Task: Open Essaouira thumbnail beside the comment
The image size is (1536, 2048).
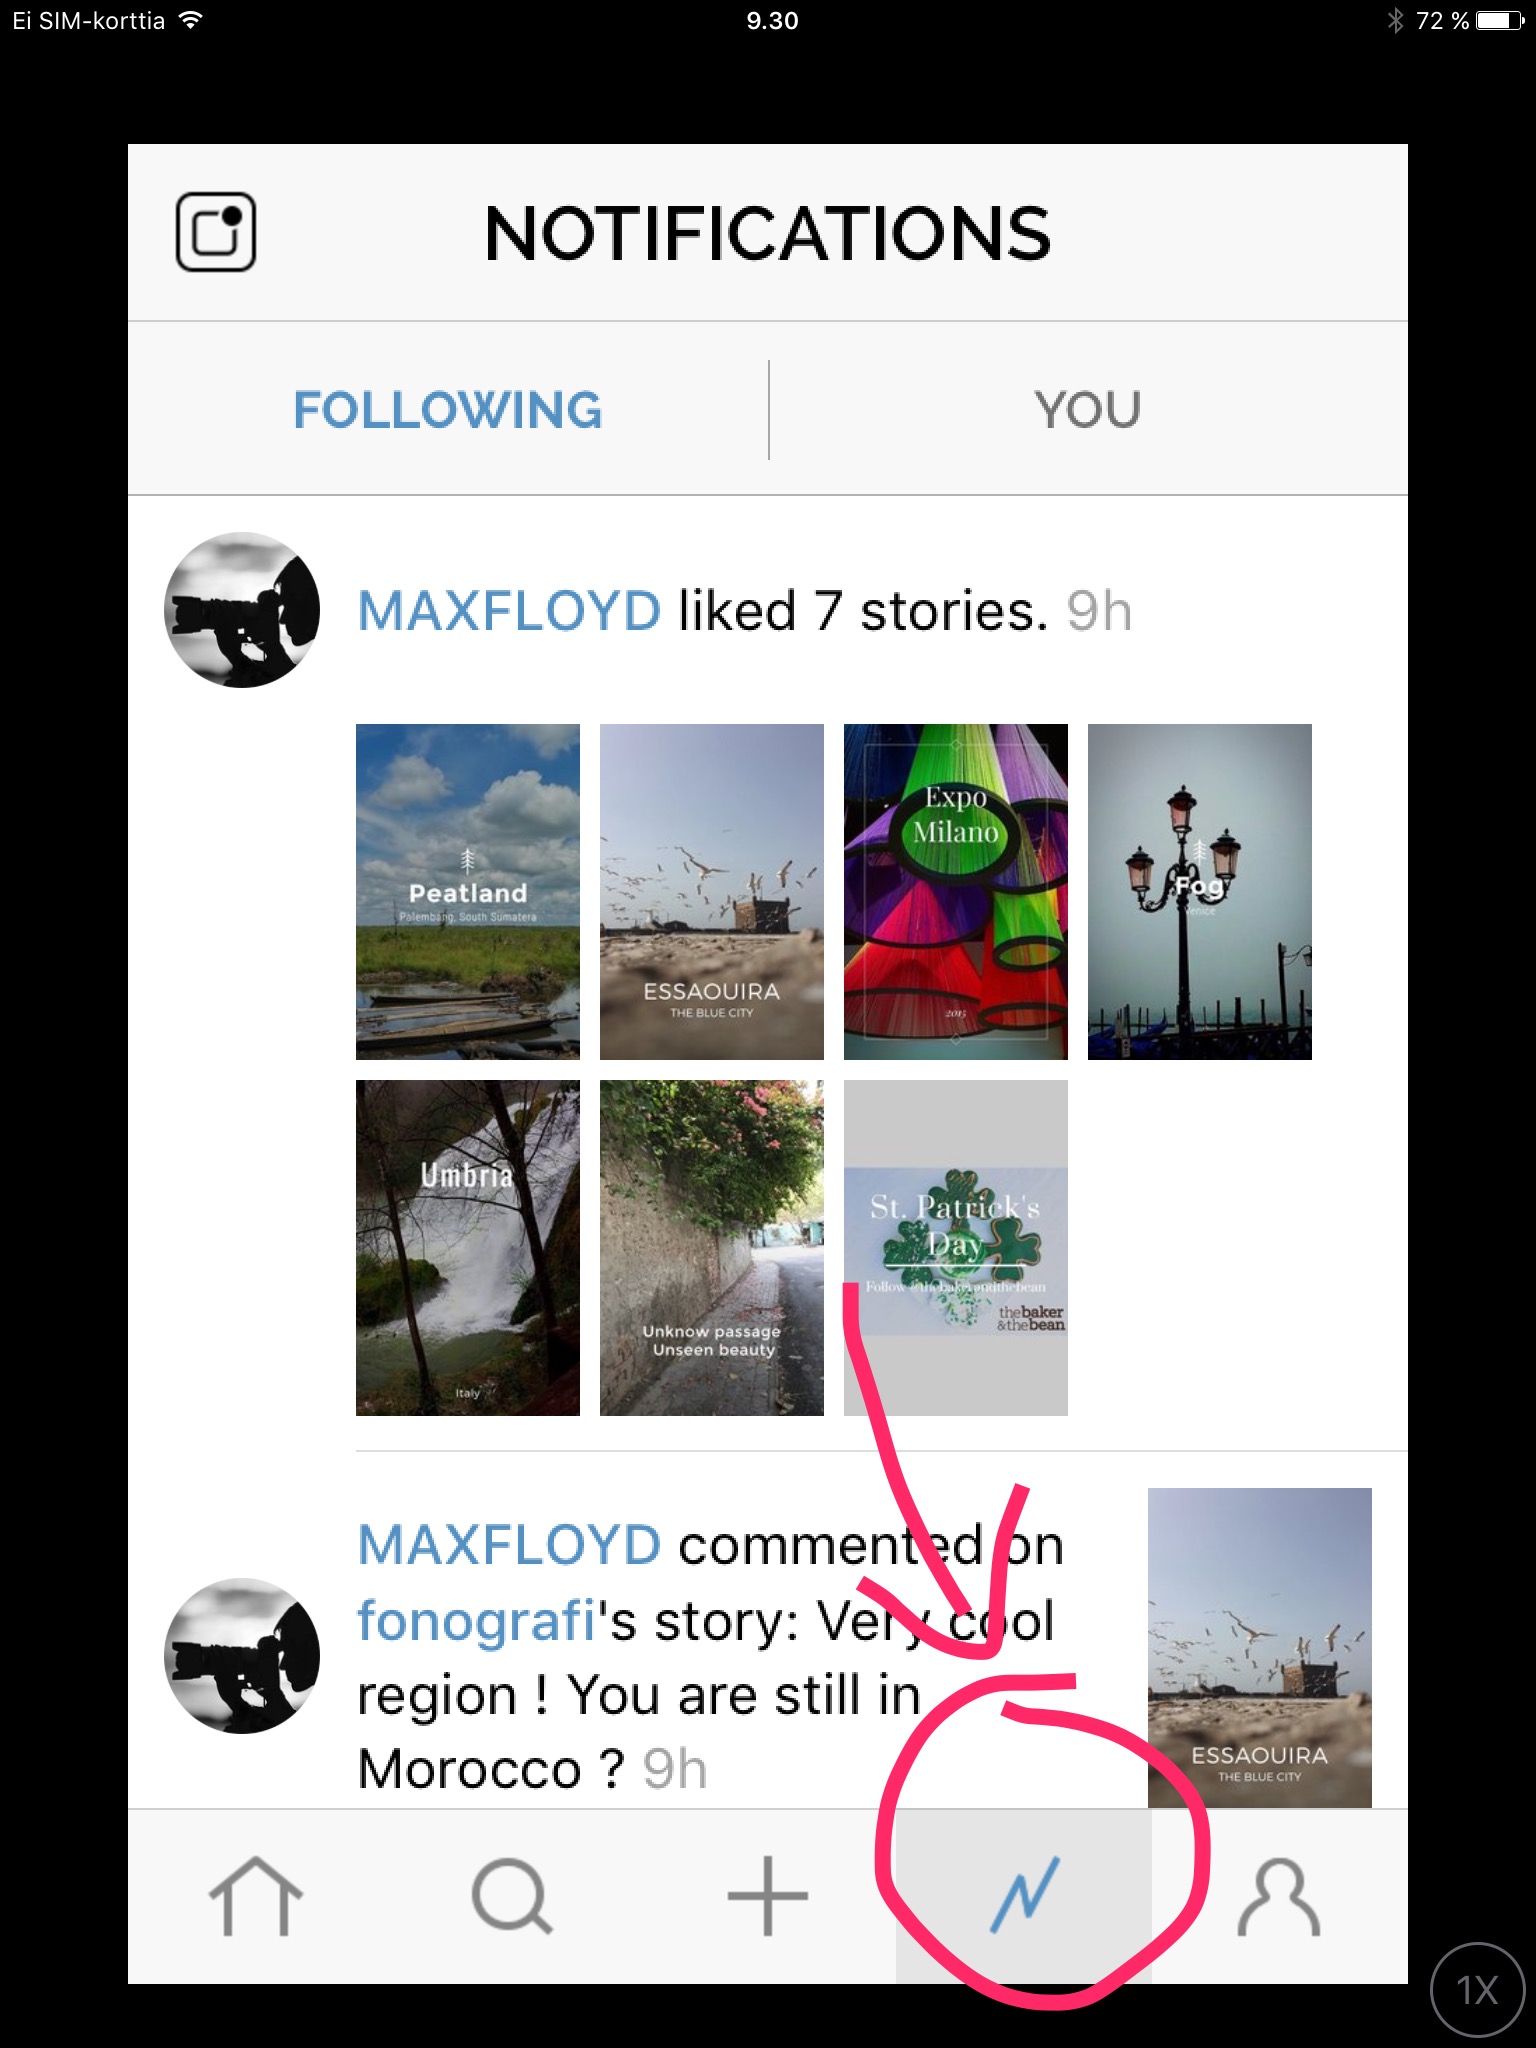Action: 1260,1648
